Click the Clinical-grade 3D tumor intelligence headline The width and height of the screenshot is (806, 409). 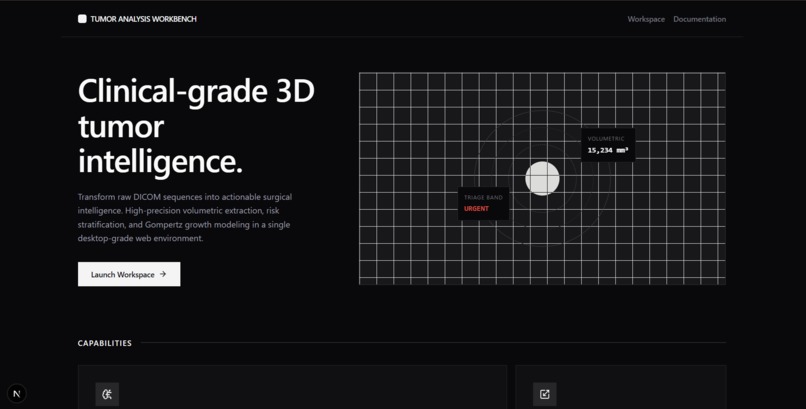(196, 126)
